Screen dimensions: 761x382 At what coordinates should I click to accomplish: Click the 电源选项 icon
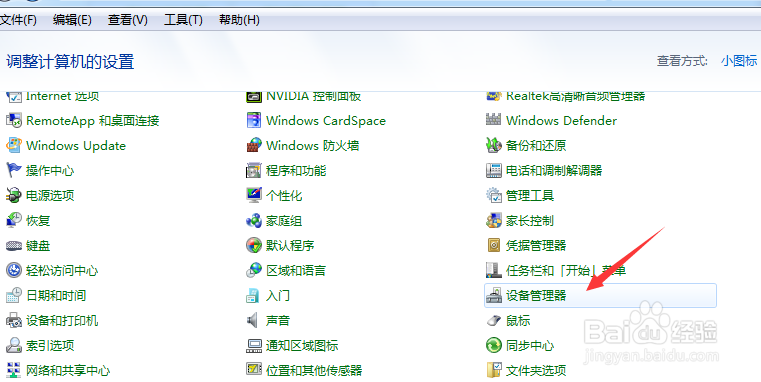[14, 196]
